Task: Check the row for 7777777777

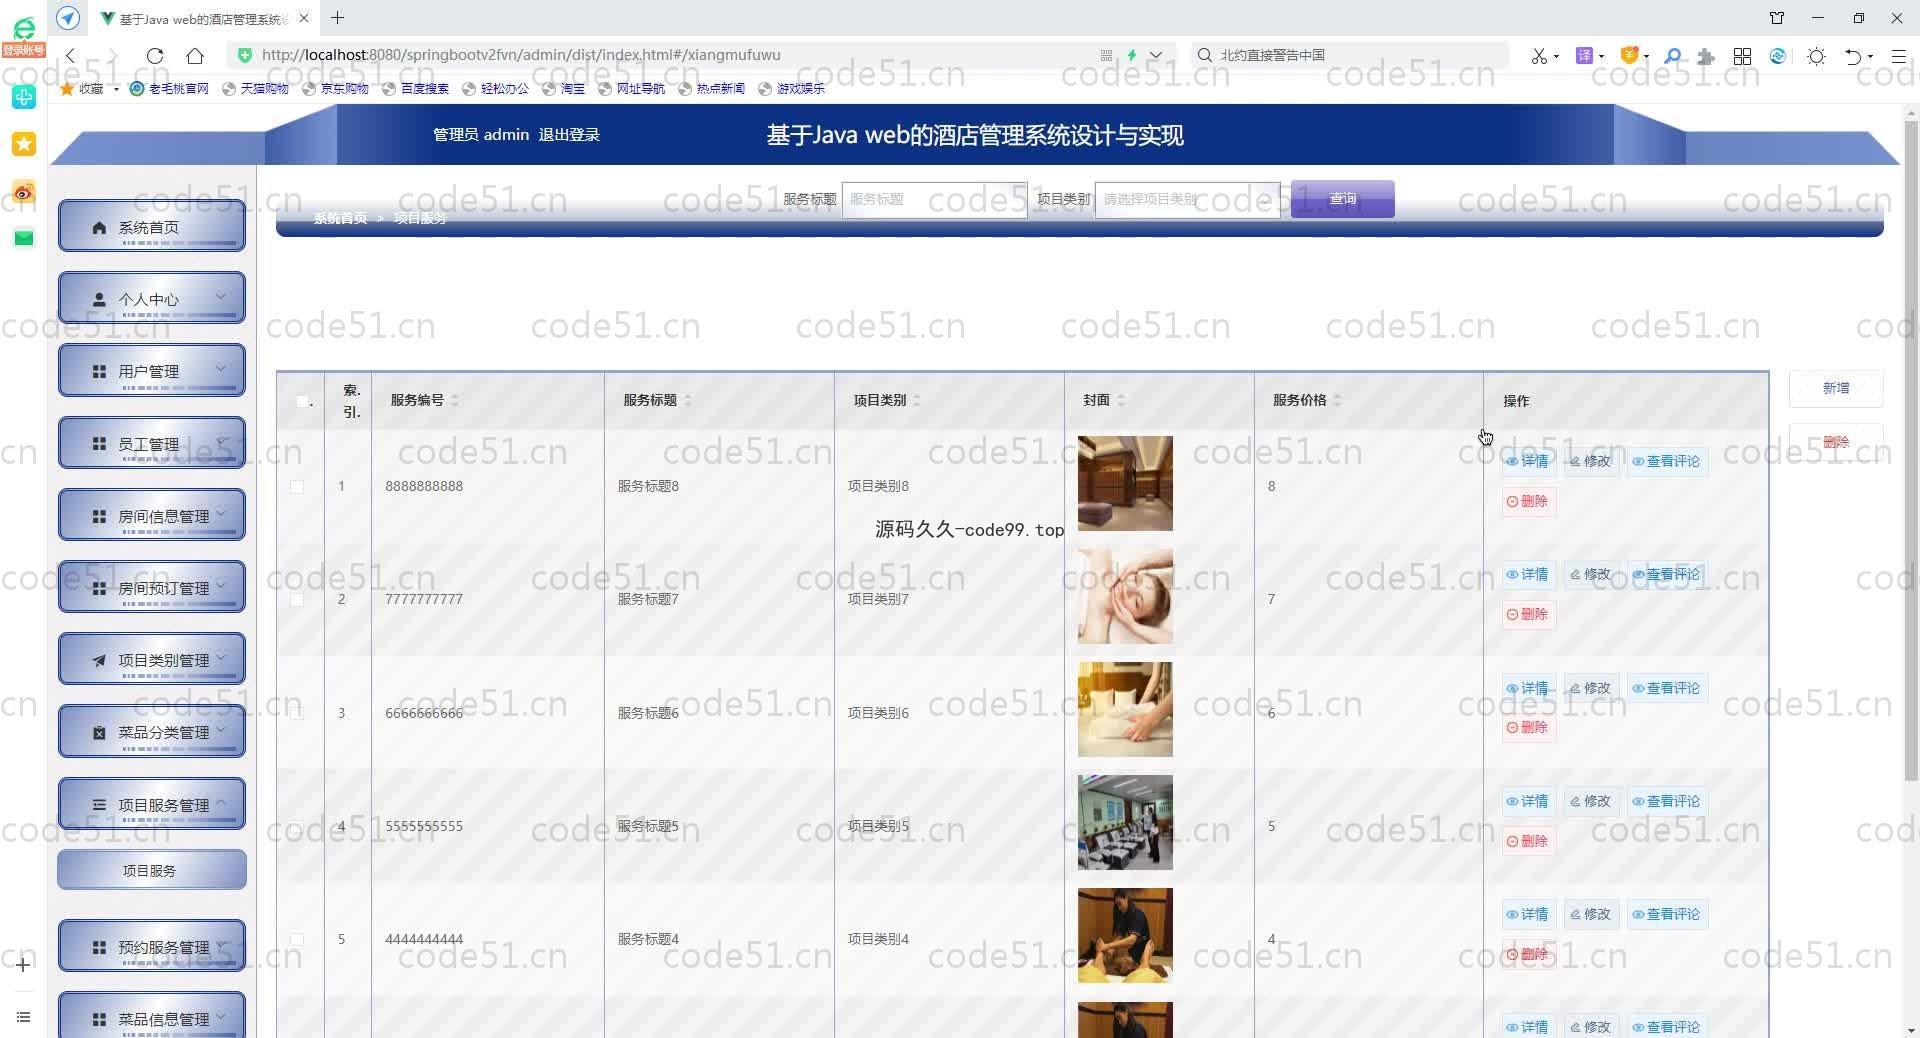Action: pos(297,600)
